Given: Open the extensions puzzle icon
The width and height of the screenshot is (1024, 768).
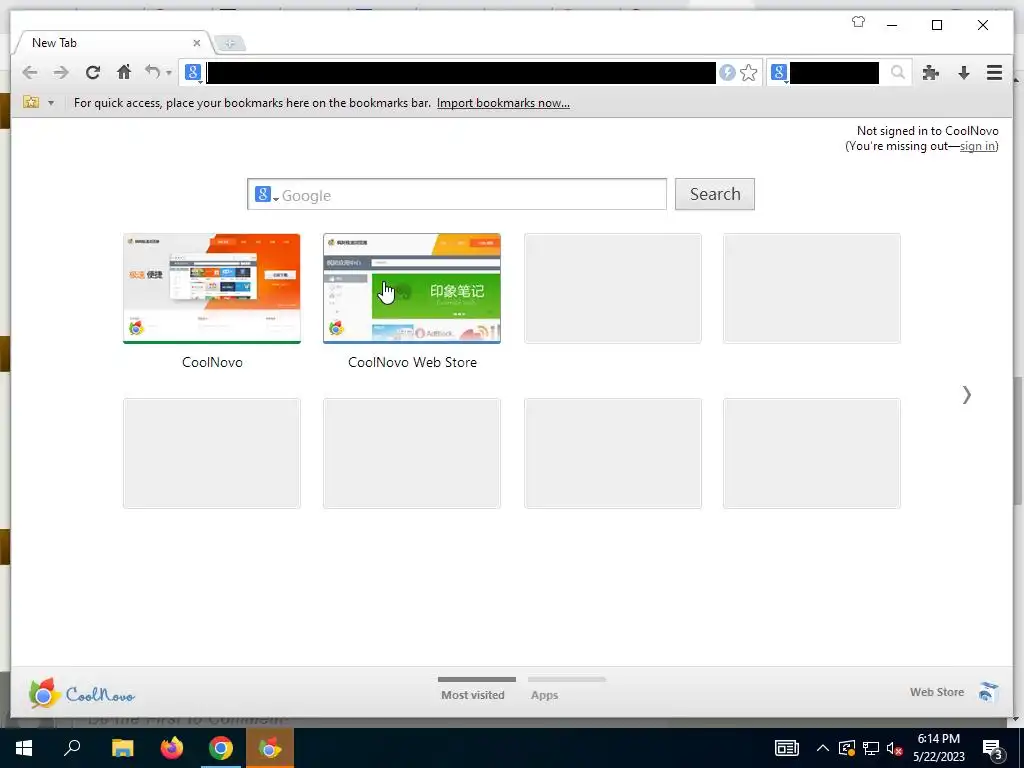Looking at the screenshot, I should (x=931, y=72).
